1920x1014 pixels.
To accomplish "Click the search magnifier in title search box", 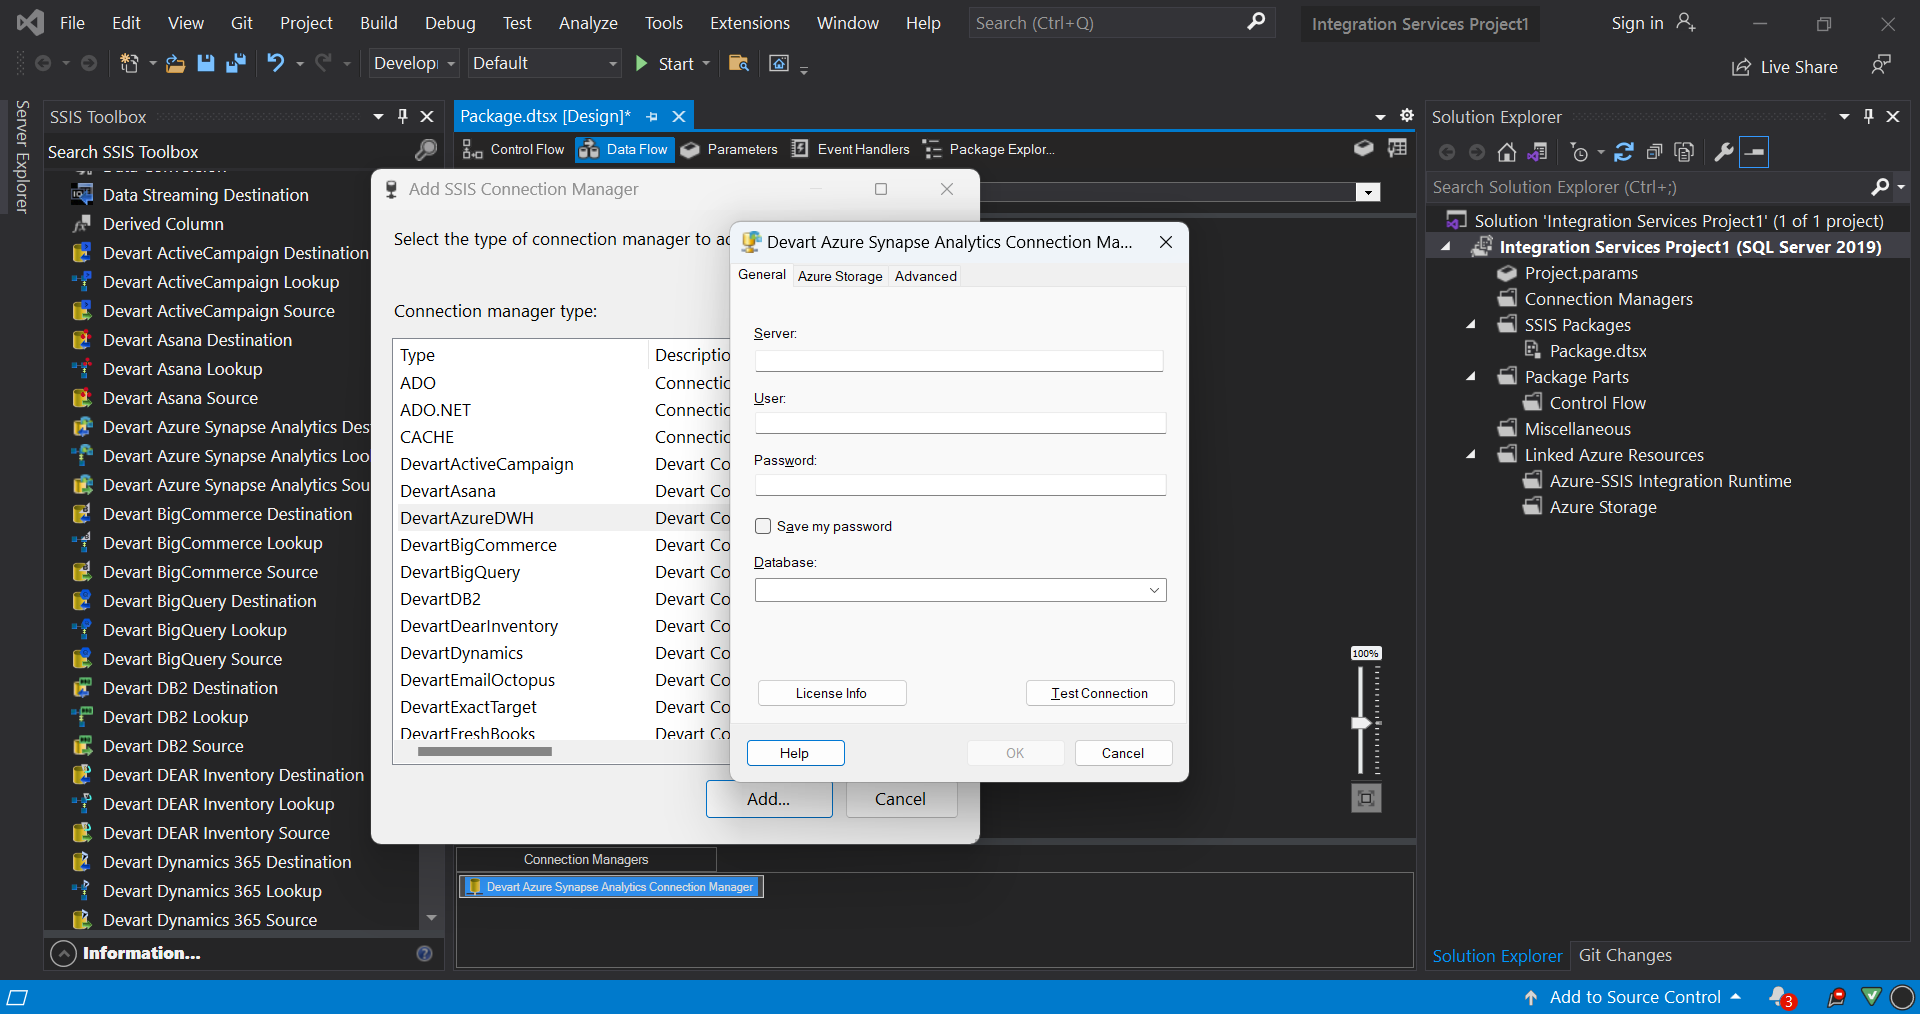I will (1256, 22).
